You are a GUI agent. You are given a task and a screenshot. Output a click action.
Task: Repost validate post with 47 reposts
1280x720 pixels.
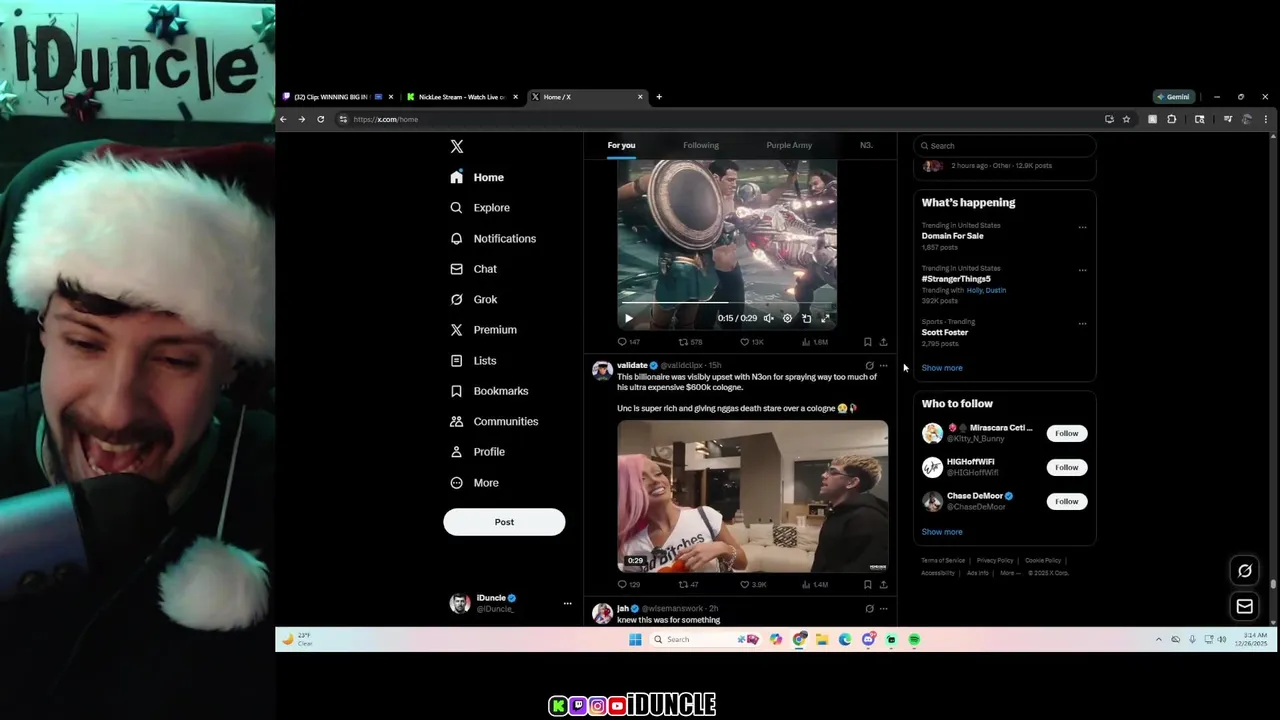pyautogui.click(x=689, y=585)
